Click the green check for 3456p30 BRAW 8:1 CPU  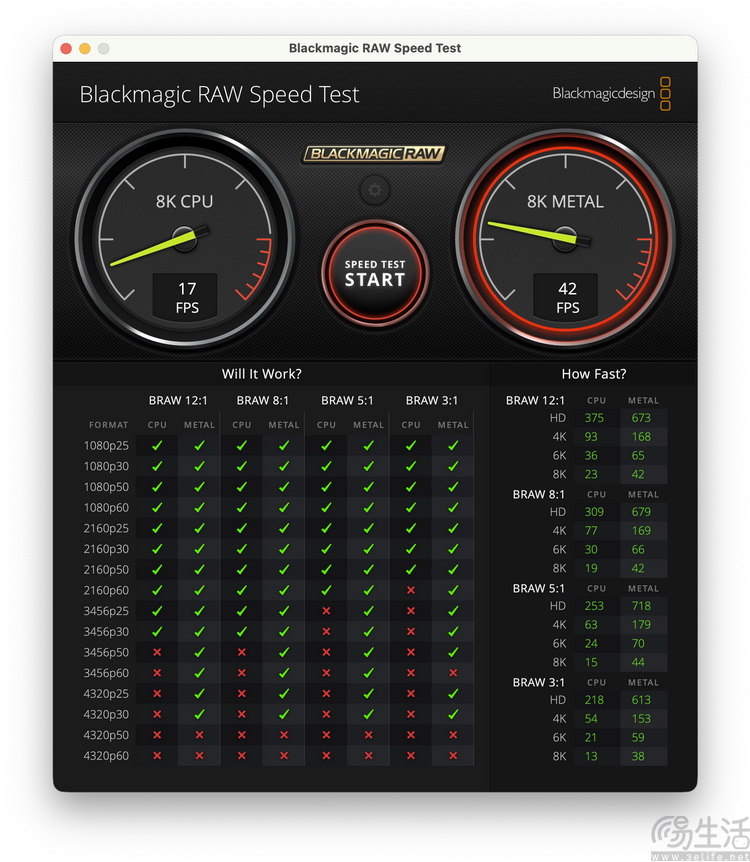click(241, 632)
